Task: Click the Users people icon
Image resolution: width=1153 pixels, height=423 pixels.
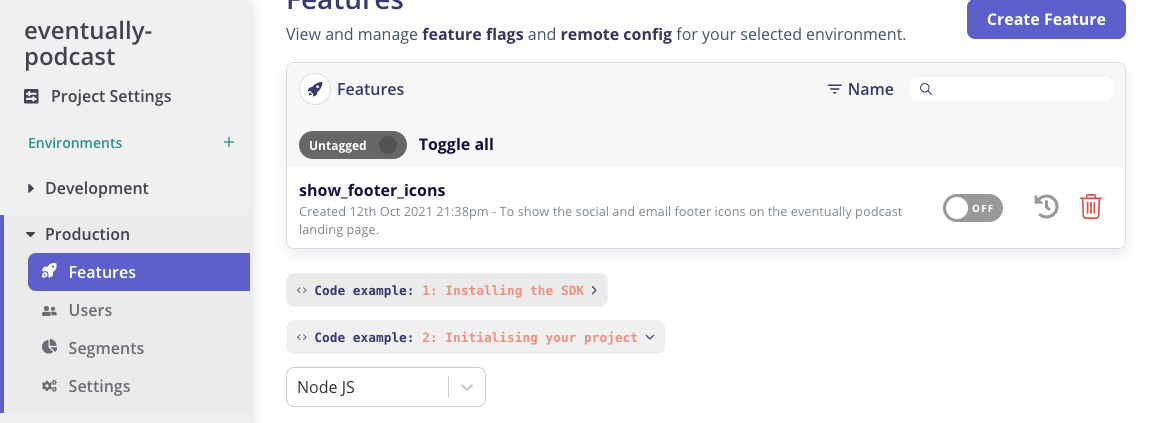Action: 49,310
